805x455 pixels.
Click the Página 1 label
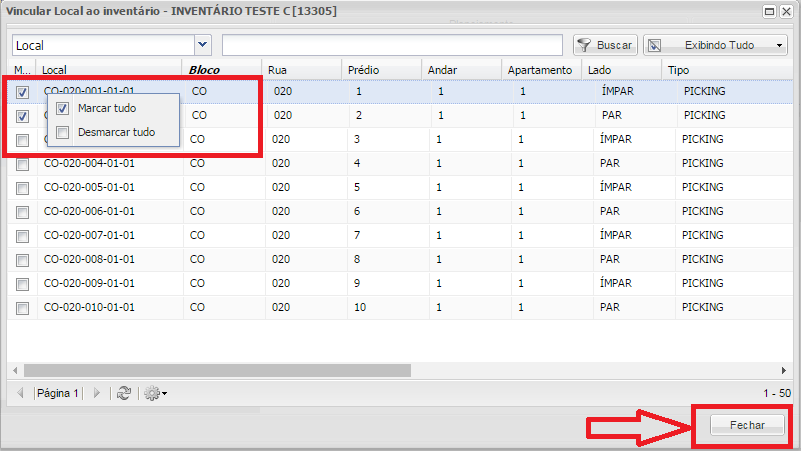click(58, 393)
